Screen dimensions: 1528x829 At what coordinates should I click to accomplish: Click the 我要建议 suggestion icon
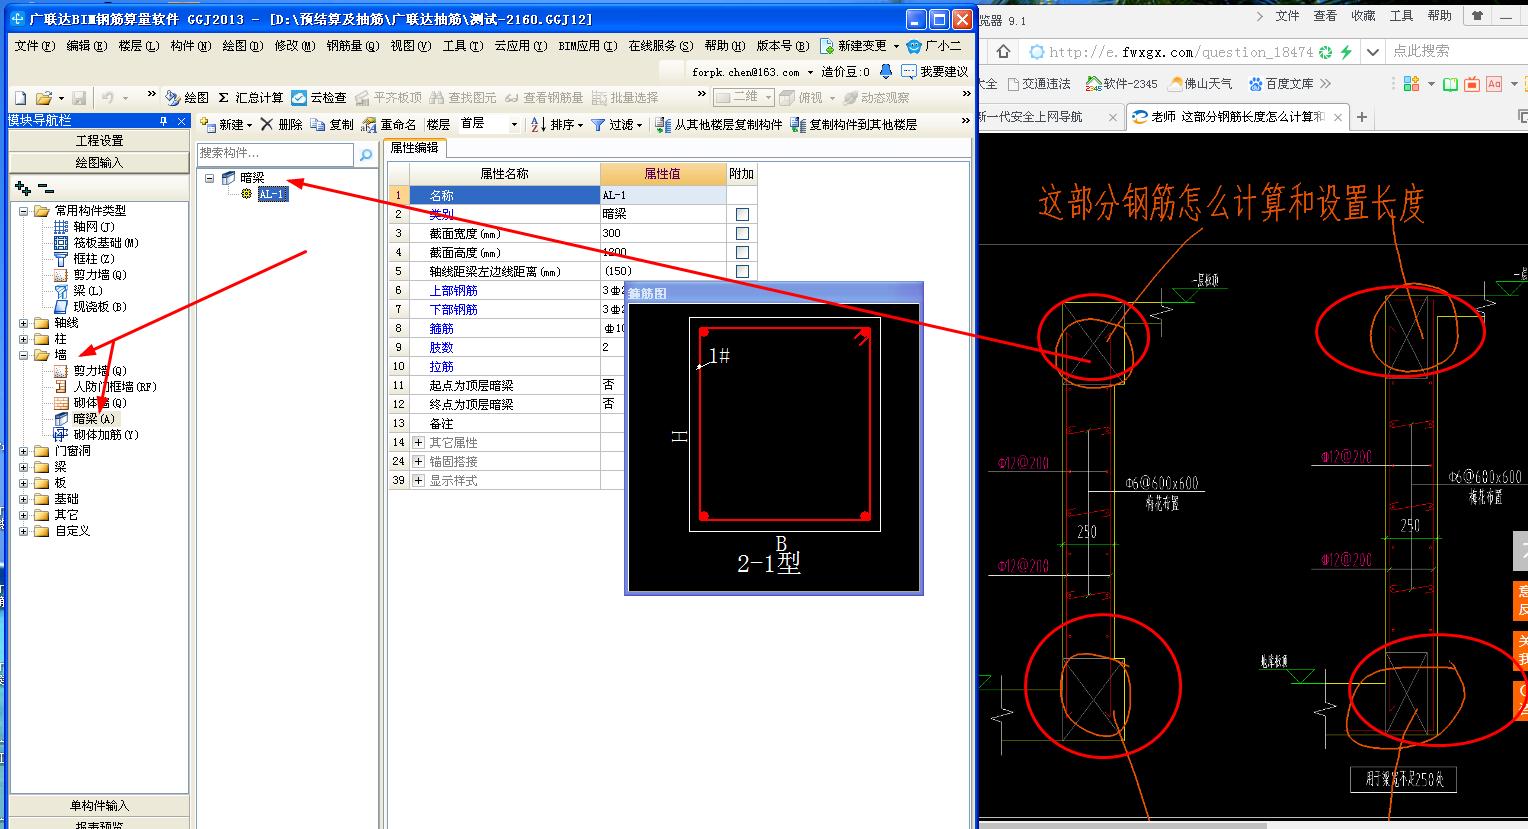[909, 71]
